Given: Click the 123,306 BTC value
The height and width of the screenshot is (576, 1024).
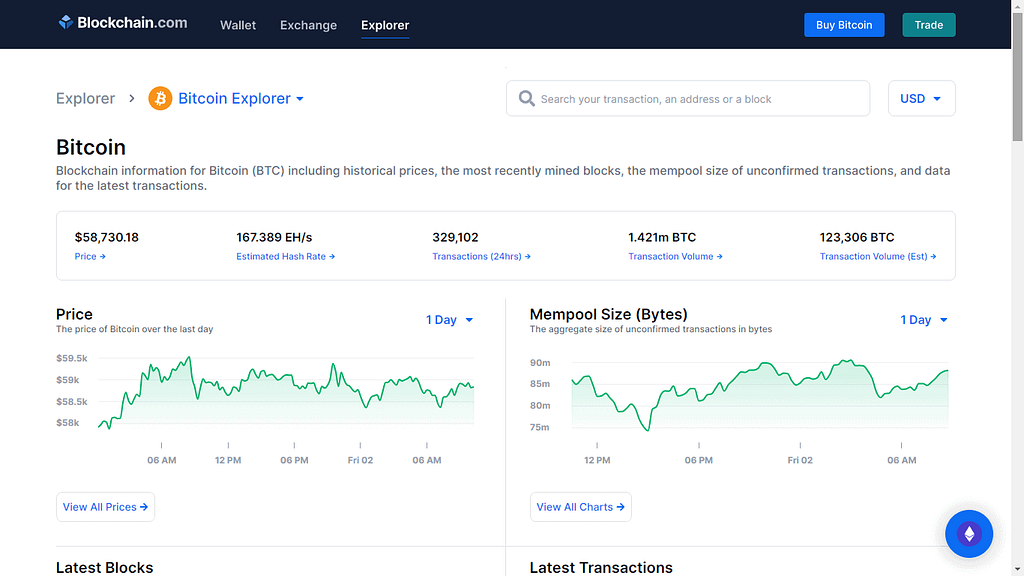Looking at the screenshot, I should [x=857, y=237].
